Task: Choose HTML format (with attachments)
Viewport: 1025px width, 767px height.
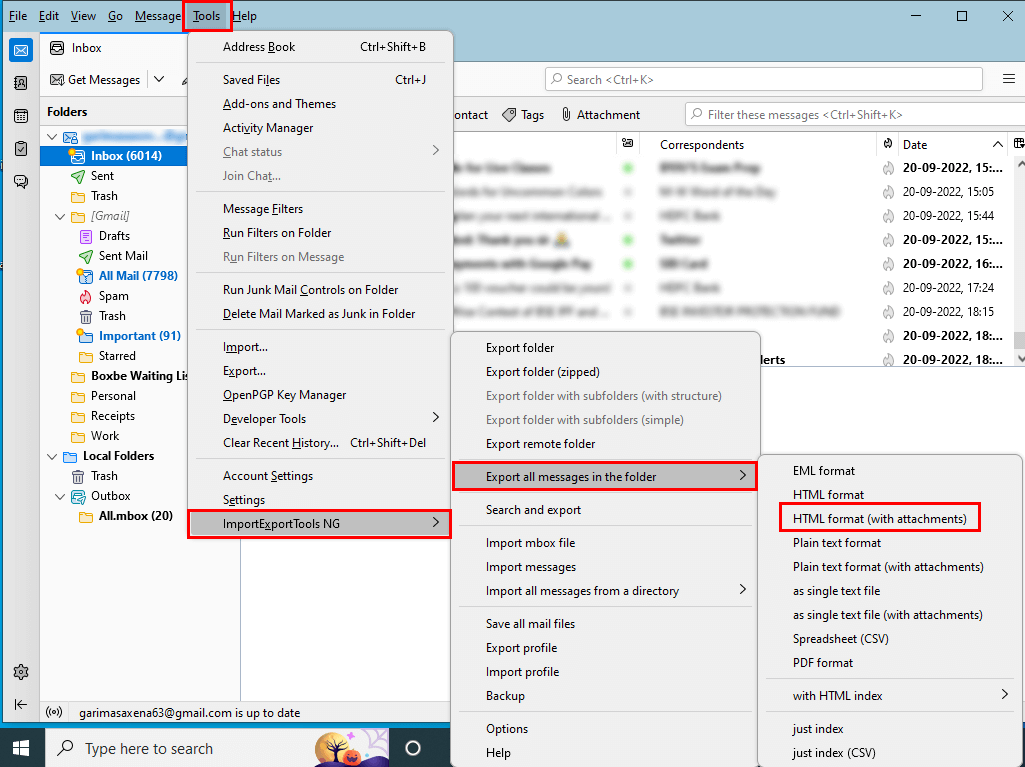Action: tap(880, 519)
